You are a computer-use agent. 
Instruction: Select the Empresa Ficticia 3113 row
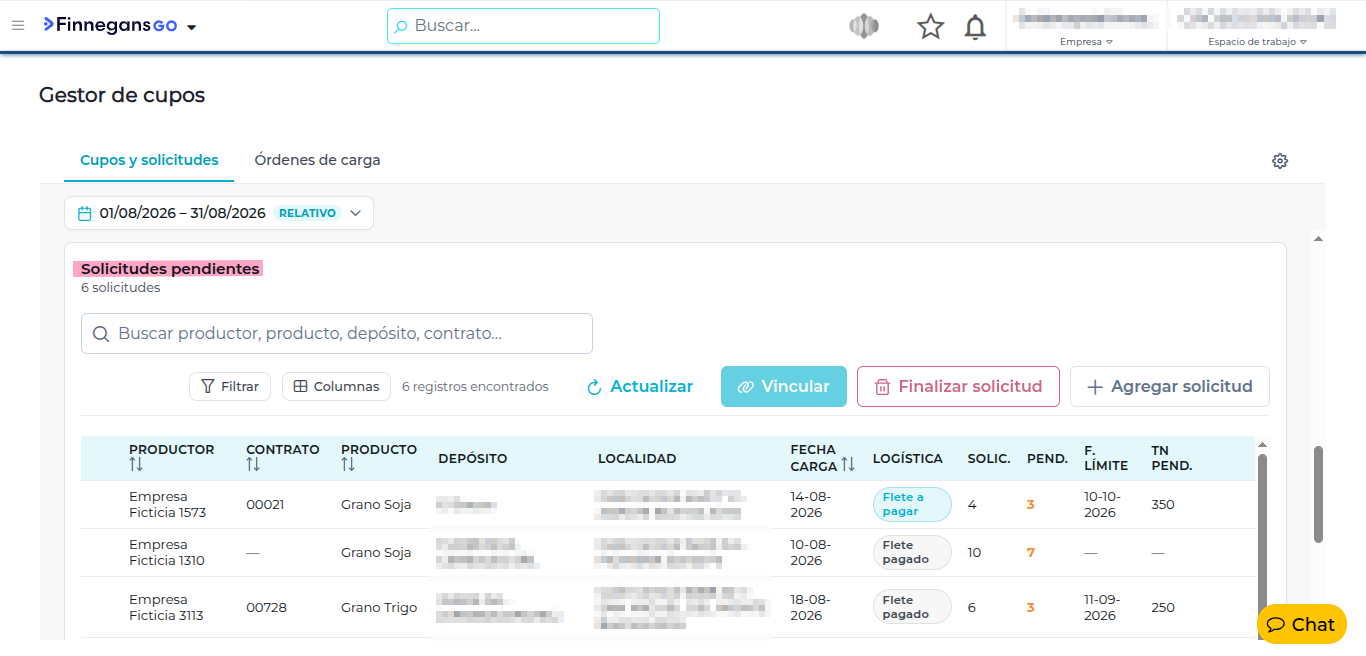click(667, 607)
